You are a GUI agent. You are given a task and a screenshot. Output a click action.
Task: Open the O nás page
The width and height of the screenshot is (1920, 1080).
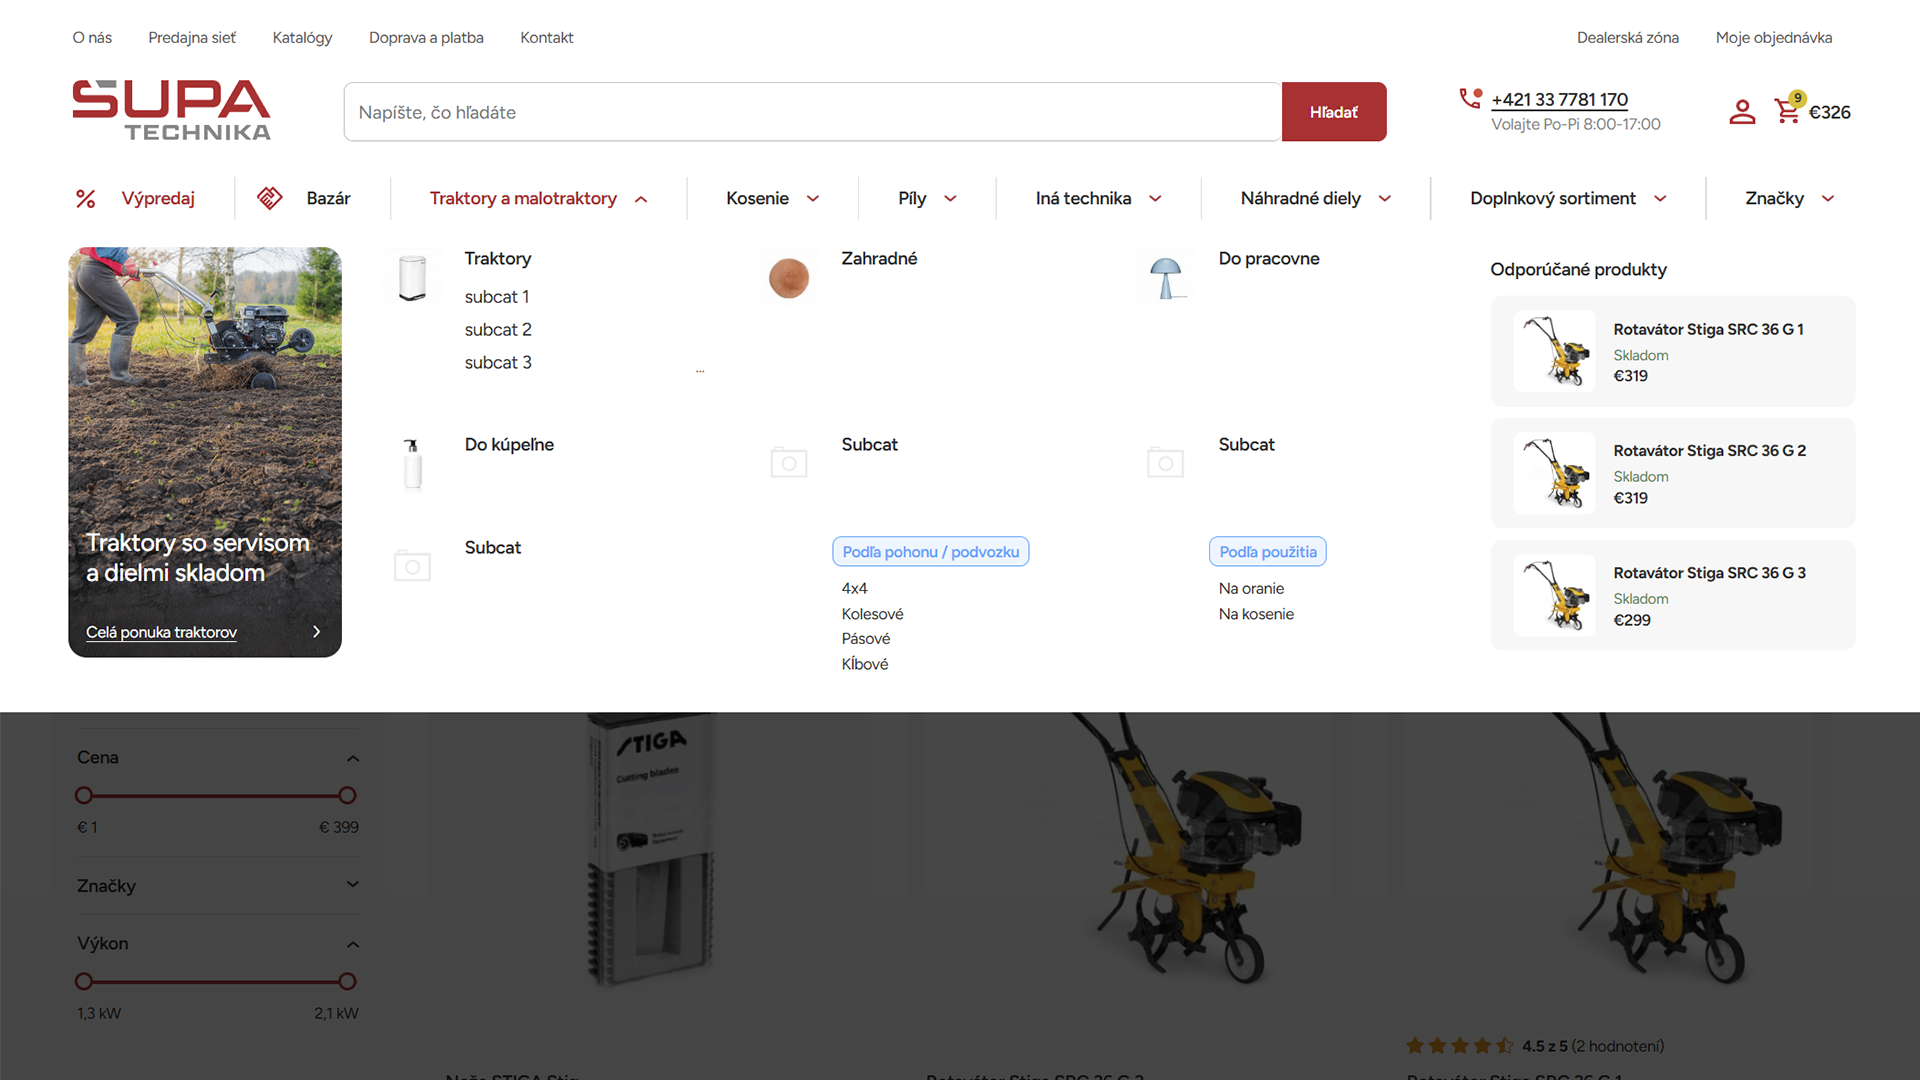(x=92, y=38)
